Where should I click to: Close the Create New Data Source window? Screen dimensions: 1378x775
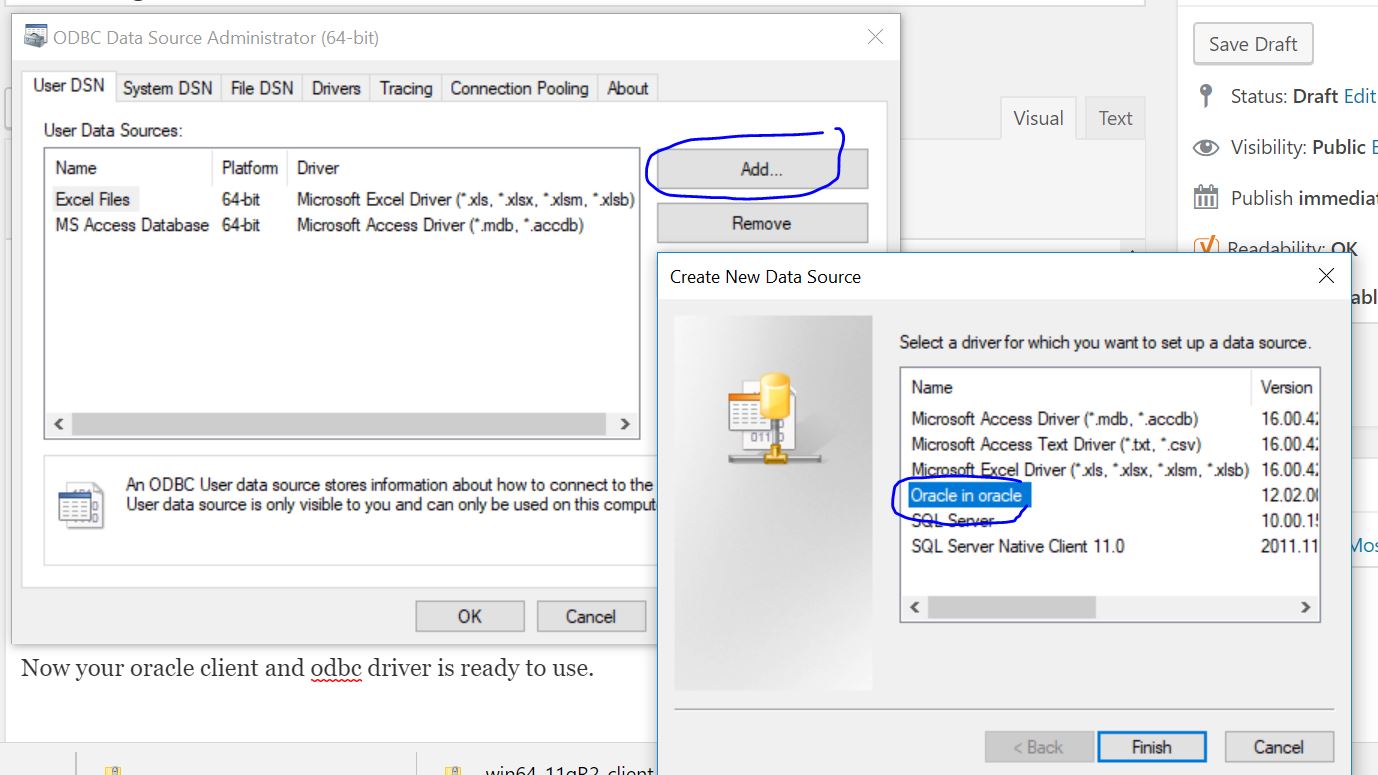tap(1326, 276)
